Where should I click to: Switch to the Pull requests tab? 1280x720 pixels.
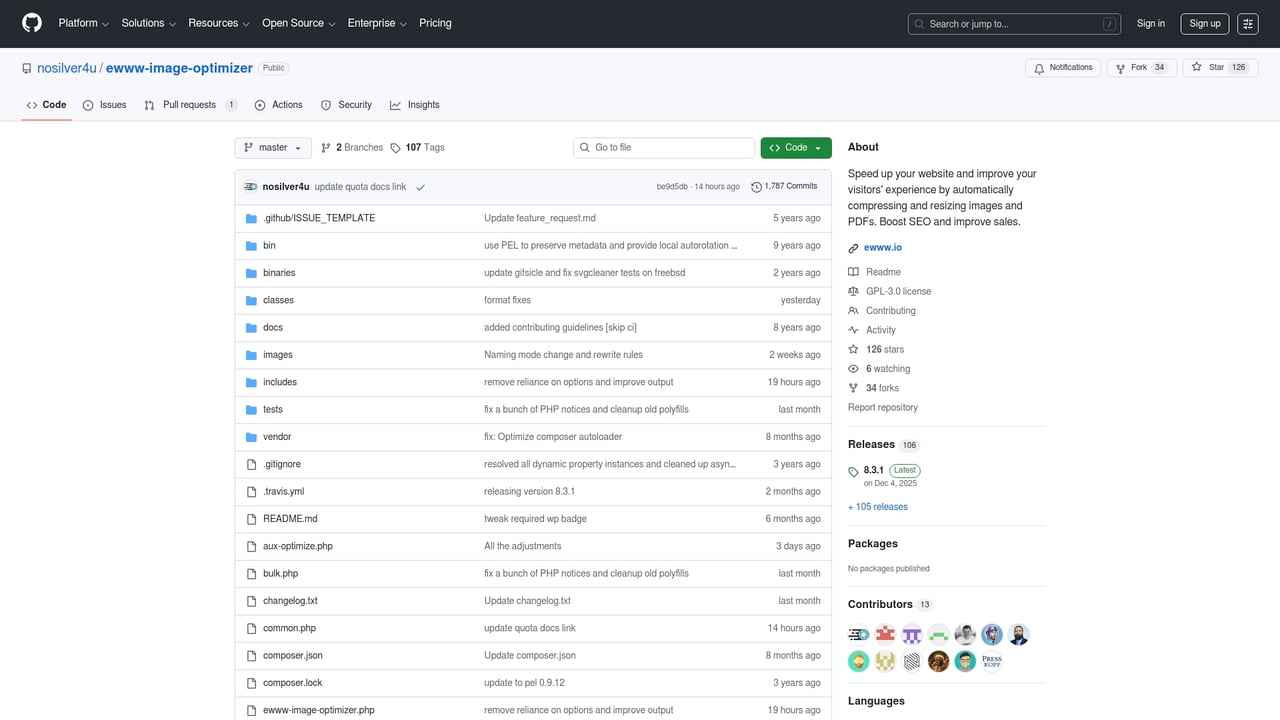pyautogui.click(x=189, y=105)
